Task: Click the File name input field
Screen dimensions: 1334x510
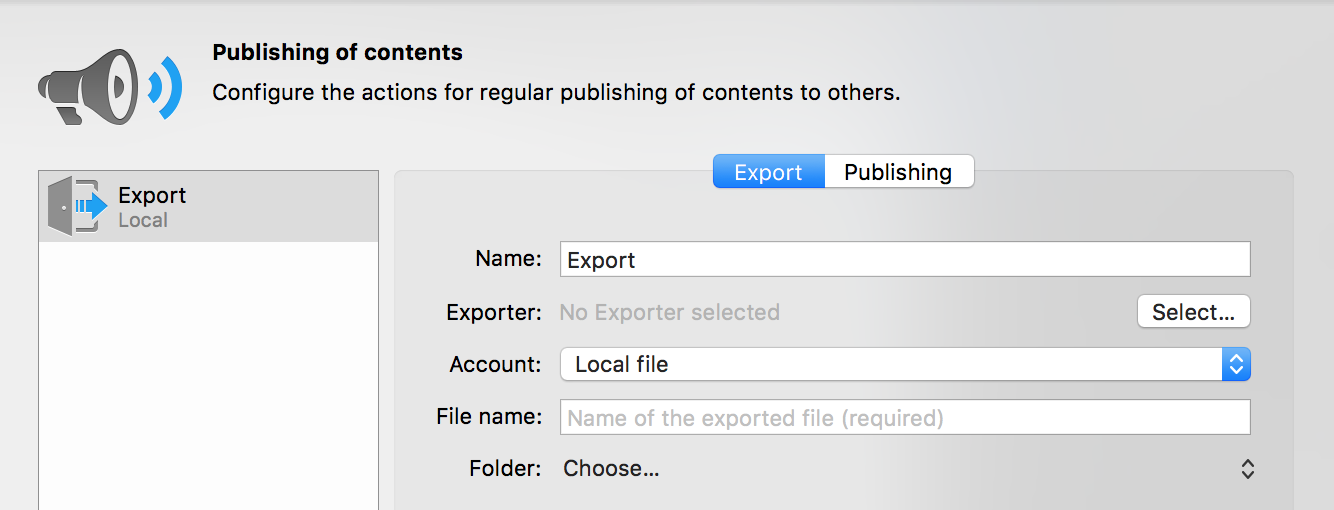Action: (x=905, y=417)
